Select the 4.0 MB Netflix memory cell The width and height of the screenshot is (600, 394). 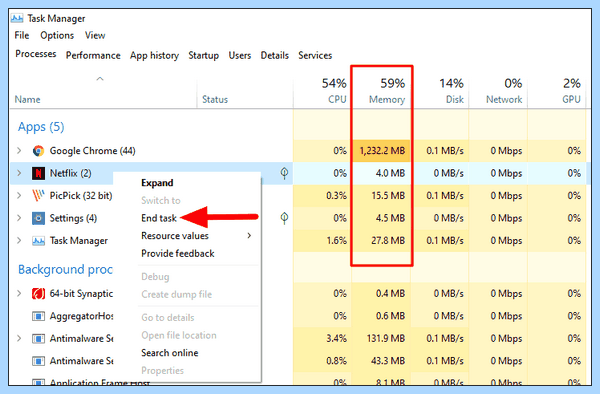(x=382, y=173)
